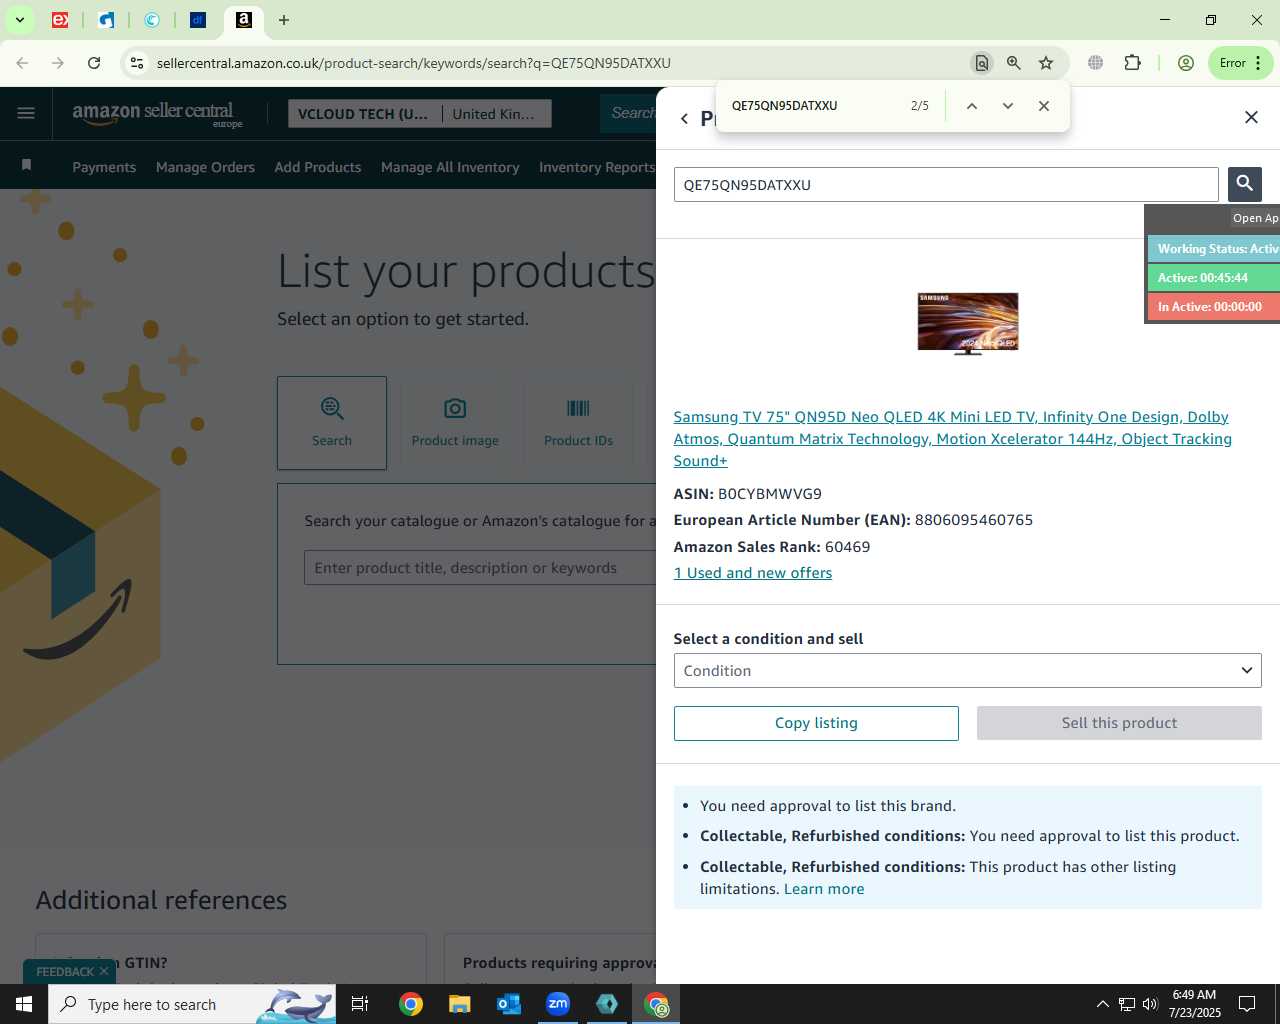
Task: Expand the Condition dropdown
Action: tap(967, 671)
